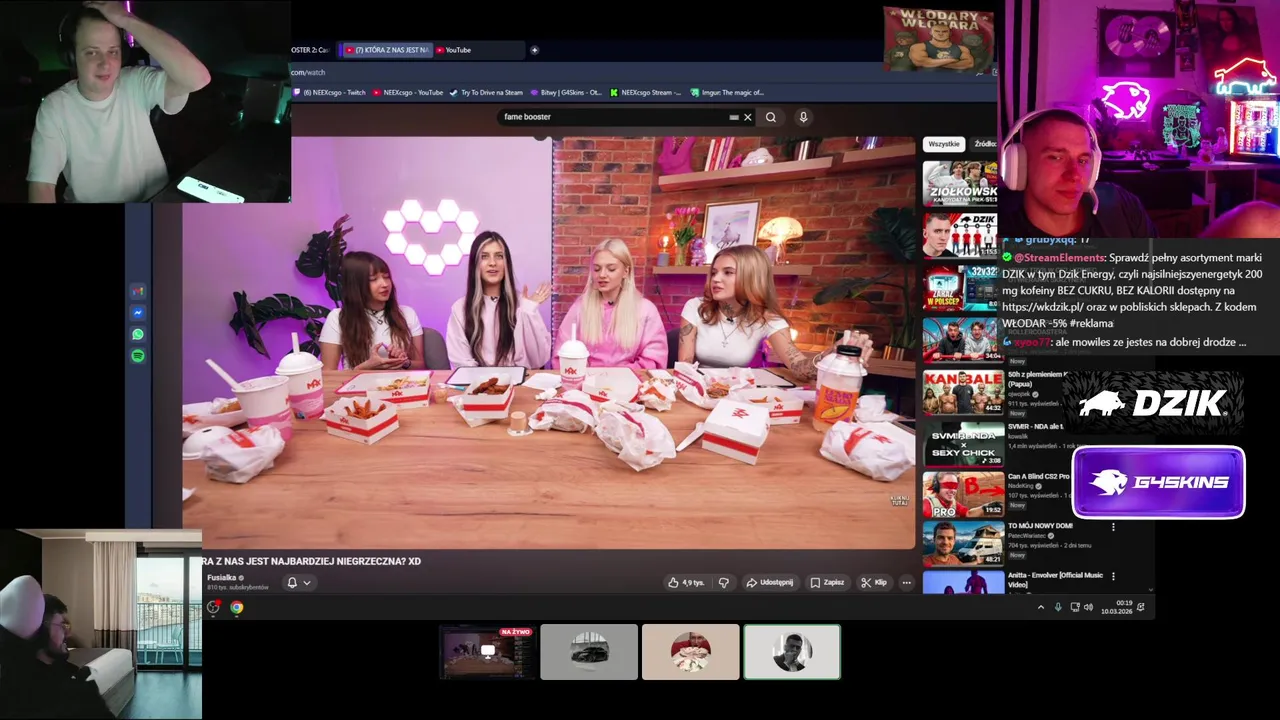Select the third participant avatar tile
This screenshot has width=1280, height=720.
(x=691, y=652)
